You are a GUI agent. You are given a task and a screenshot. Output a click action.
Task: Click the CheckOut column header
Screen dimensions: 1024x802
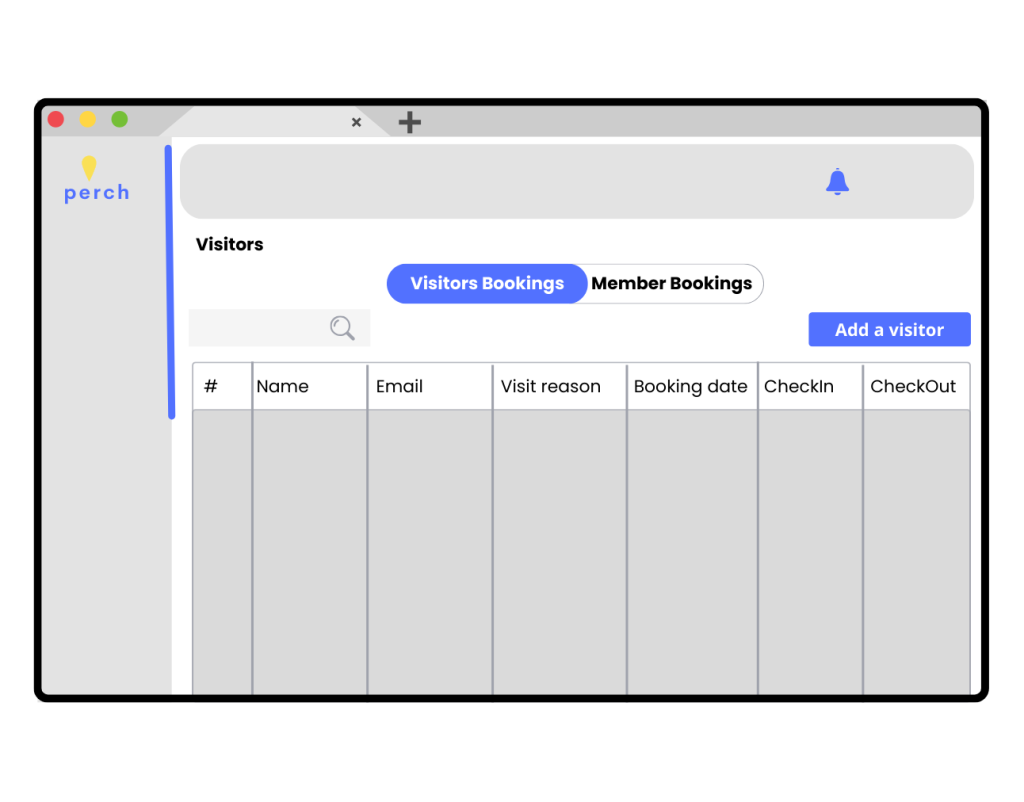pos(913,386)
